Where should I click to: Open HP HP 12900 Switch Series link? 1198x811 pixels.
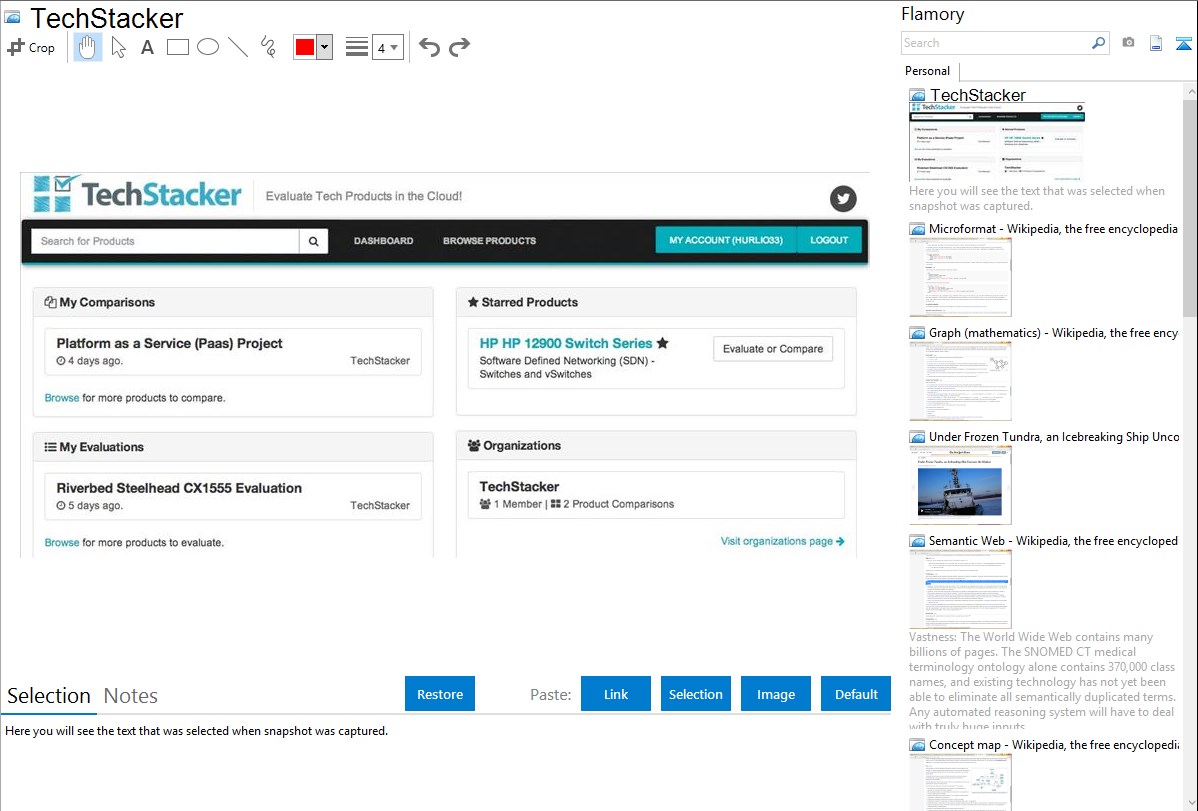(x=565, y=343)
